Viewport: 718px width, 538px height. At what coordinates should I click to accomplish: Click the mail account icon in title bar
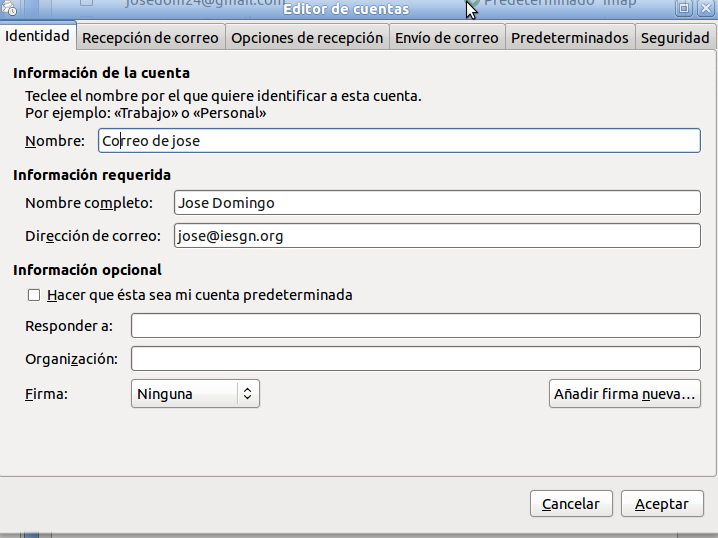click(x=9, y=8)
